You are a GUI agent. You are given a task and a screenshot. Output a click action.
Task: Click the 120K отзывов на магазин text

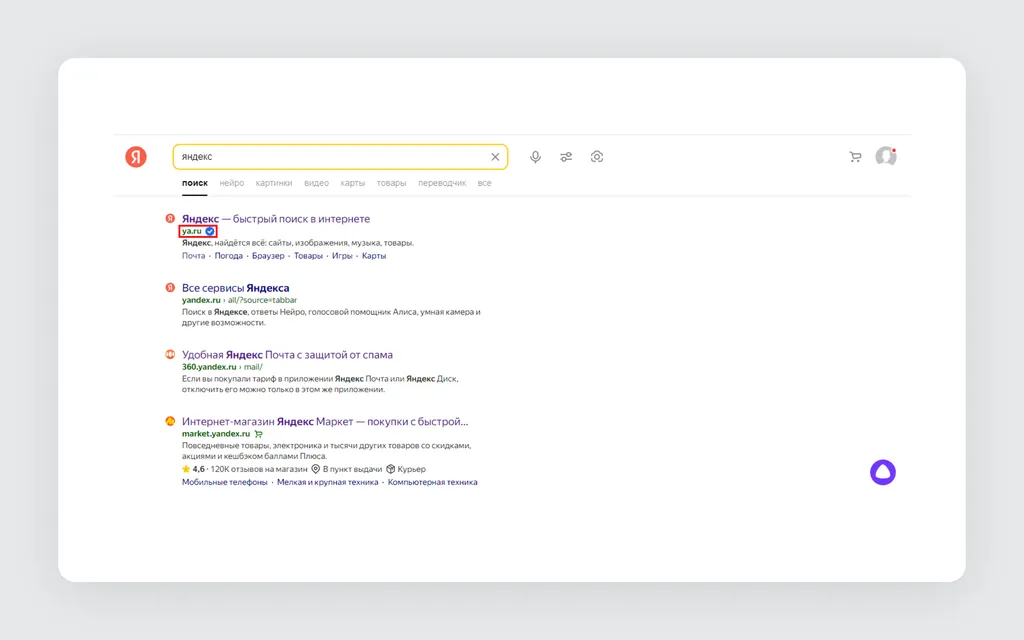(x=259, y=469)
